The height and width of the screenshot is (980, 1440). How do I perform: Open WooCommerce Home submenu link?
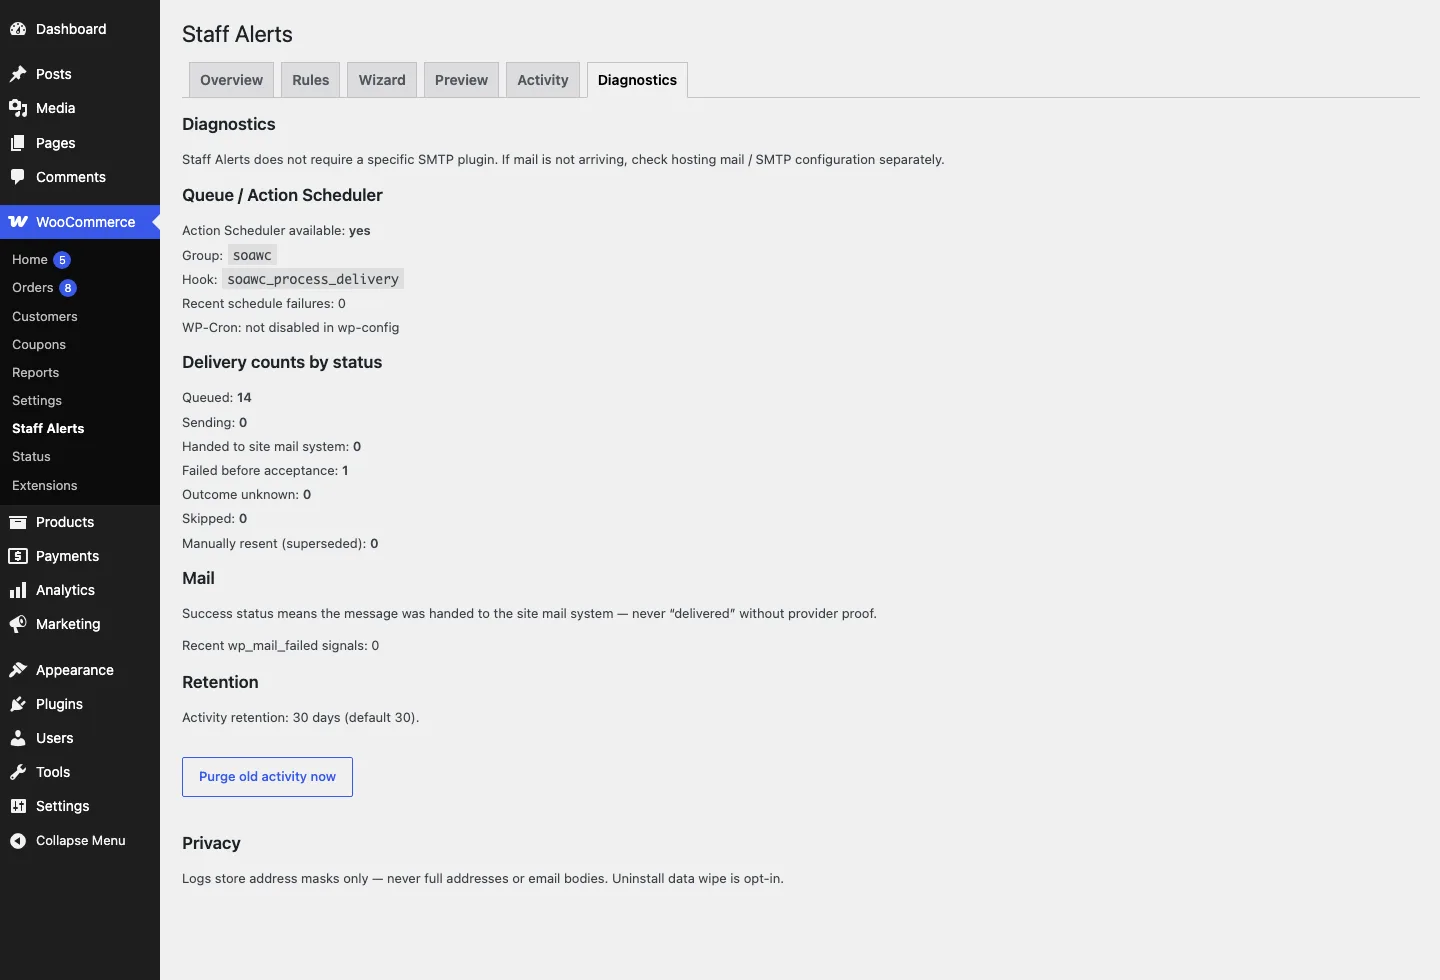coord(30,260)
